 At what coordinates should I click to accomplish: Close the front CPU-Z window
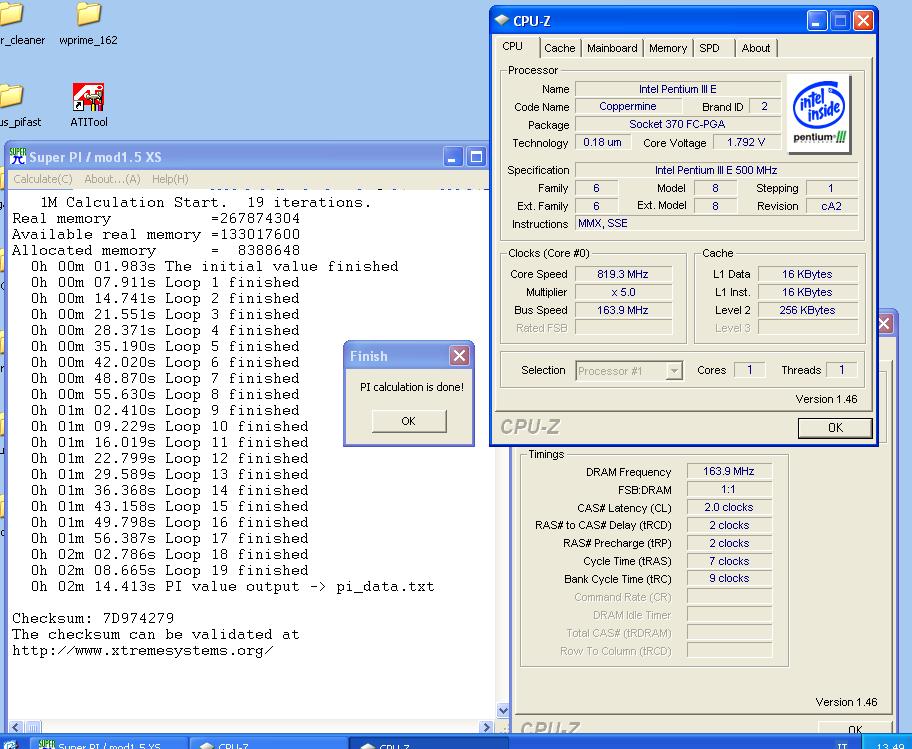(x=863, y=21)
